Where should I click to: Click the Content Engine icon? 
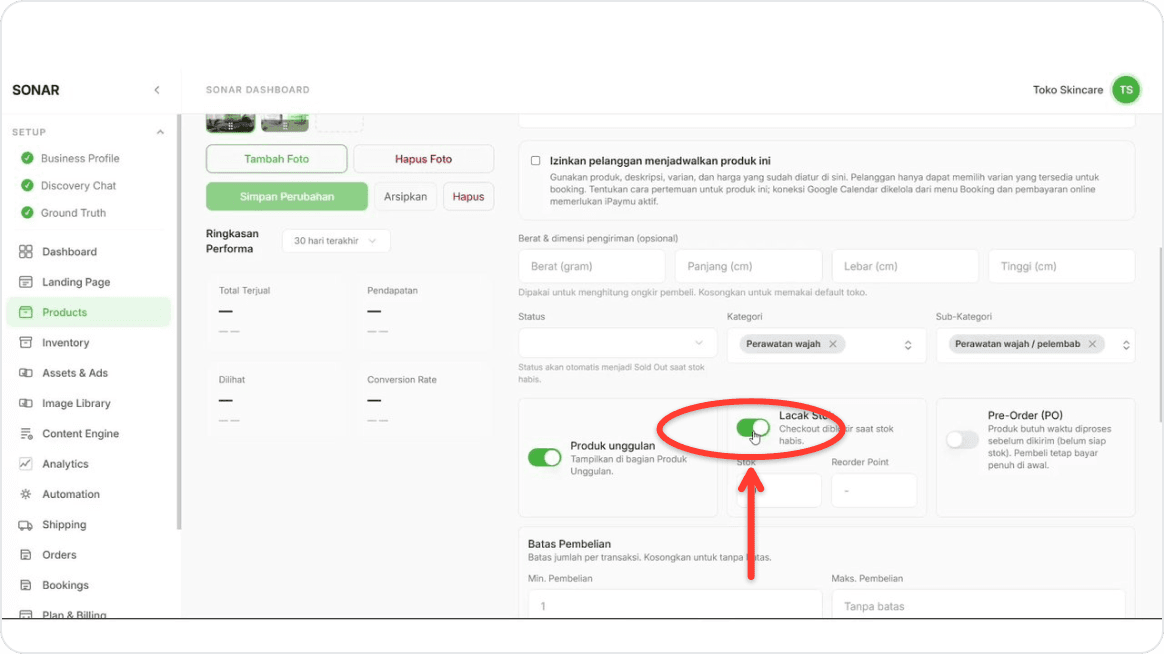pos(26,434)
